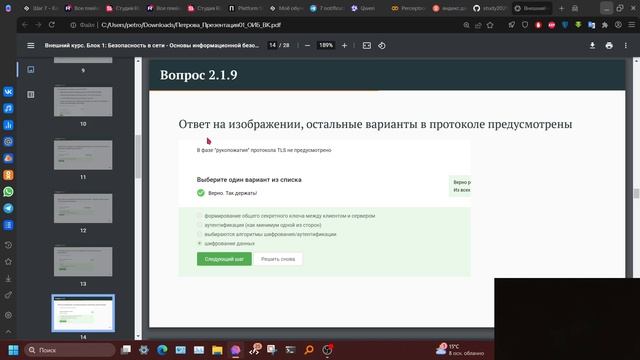Open page 11 thumbnail
Screen dimensions: 640x360
(x=83, y=155)
